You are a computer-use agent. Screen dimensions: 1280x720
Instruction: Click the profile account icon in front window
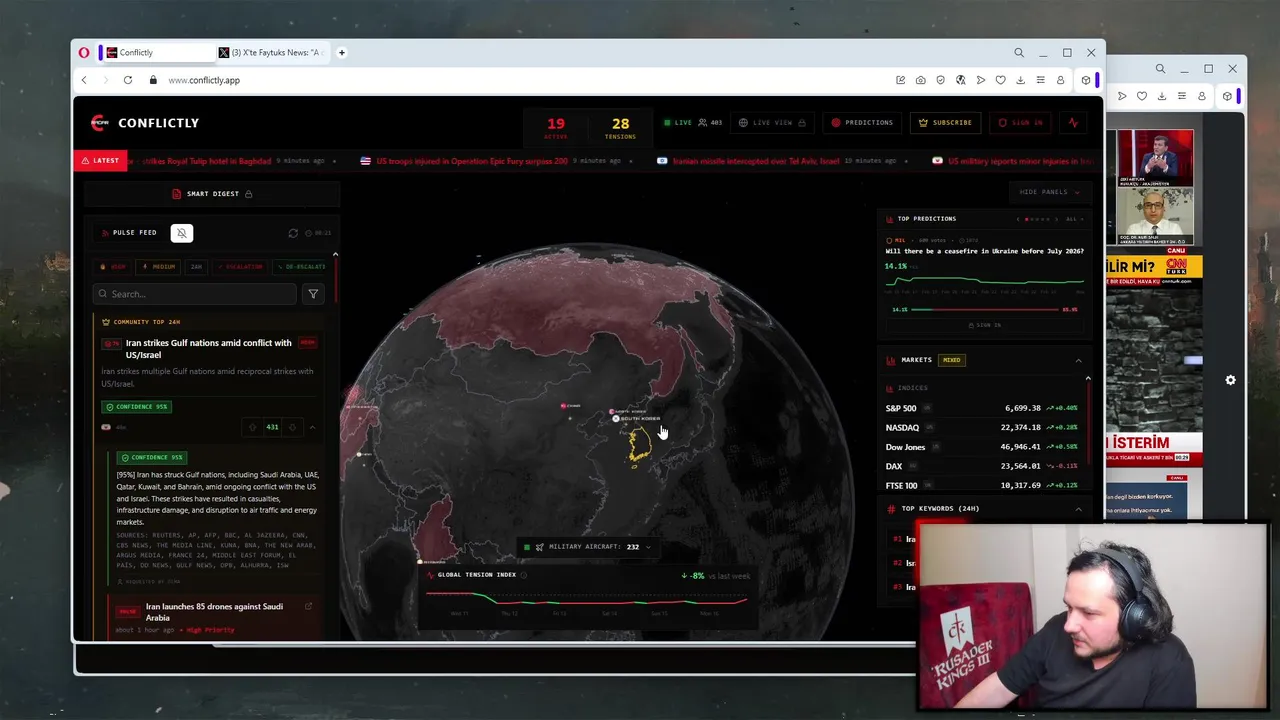point(1060,80)
